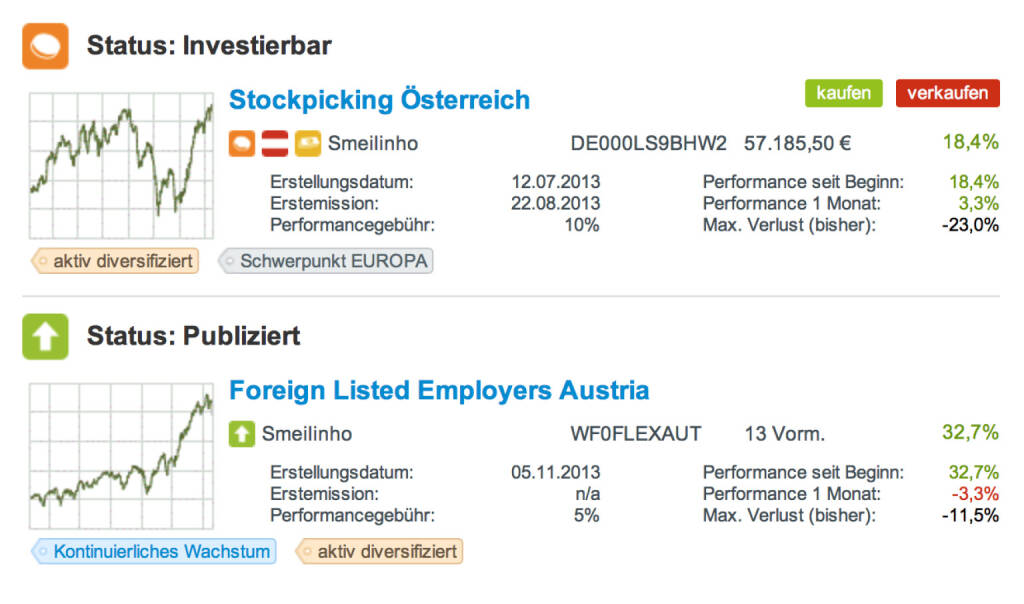Open the Stockpicking Österreich title link
Viewport: 1024px width, 604px height.
coord(379,100)
